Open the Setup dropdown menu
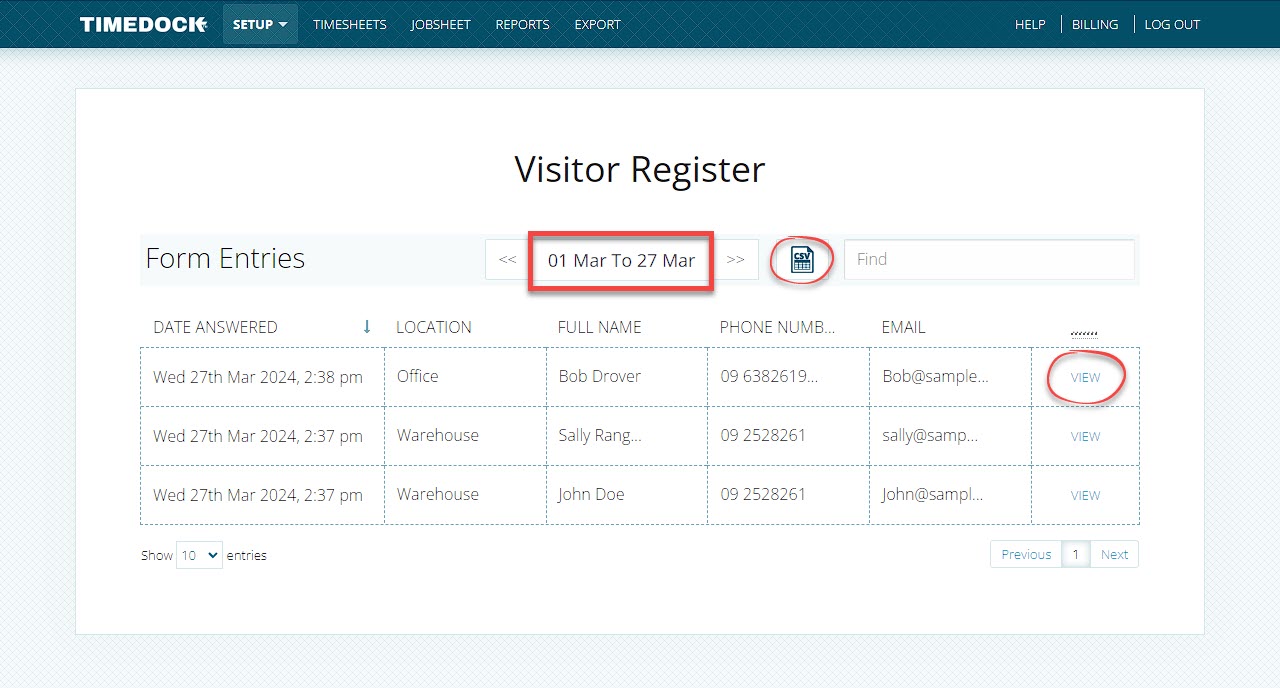 click(260, 24)
